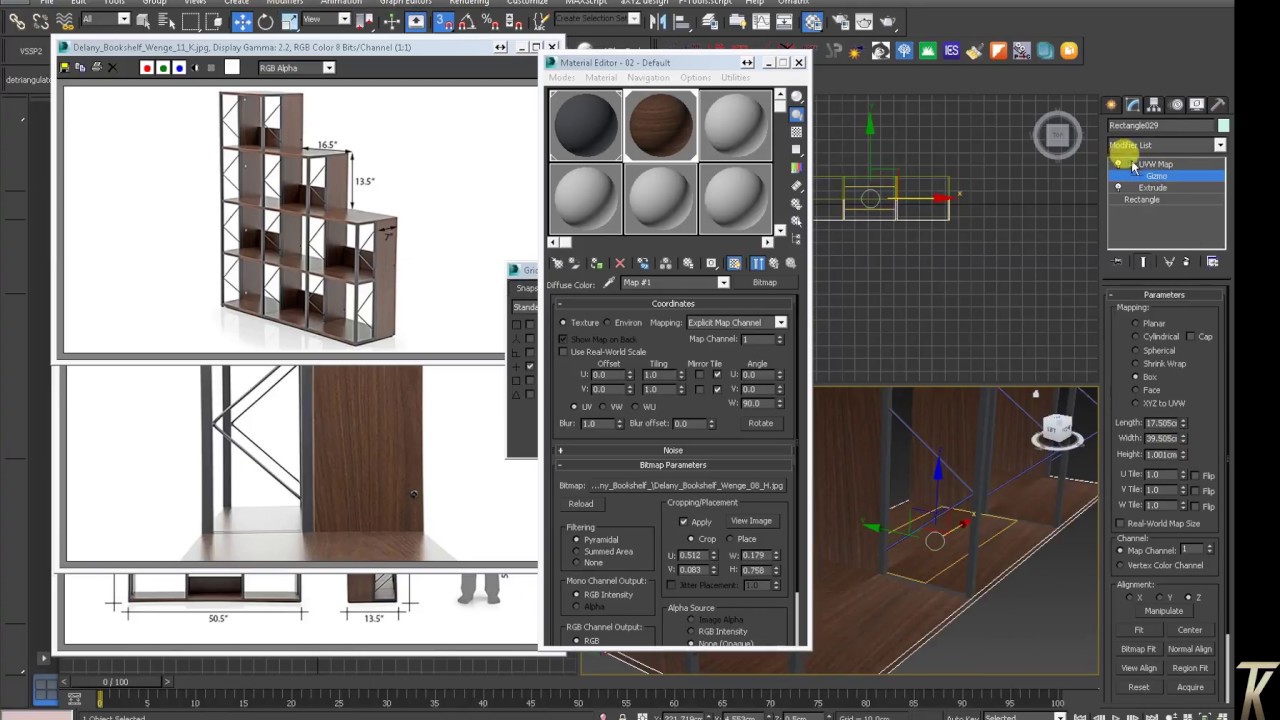This screenshot has height=720, width=1280.
Task: Select the Place radio button
Action: pos(732,539)
